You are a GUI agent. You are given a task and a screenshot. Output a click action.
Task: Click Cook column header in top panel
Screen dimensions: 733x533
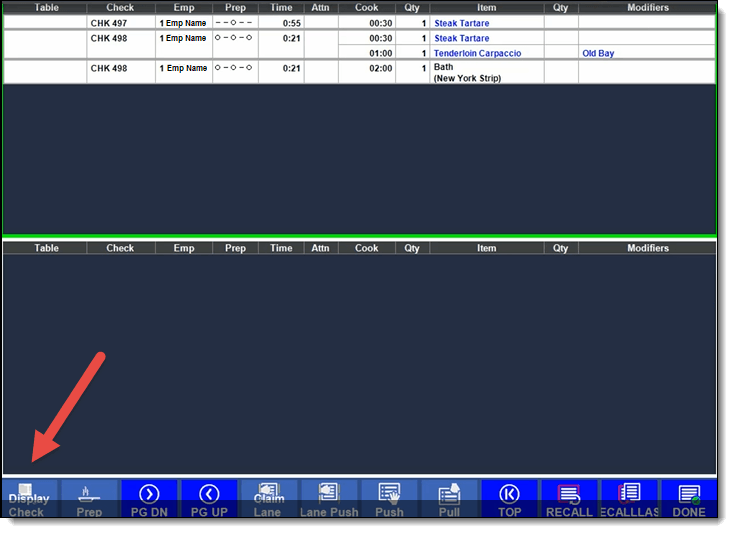[x=366, y=7]
